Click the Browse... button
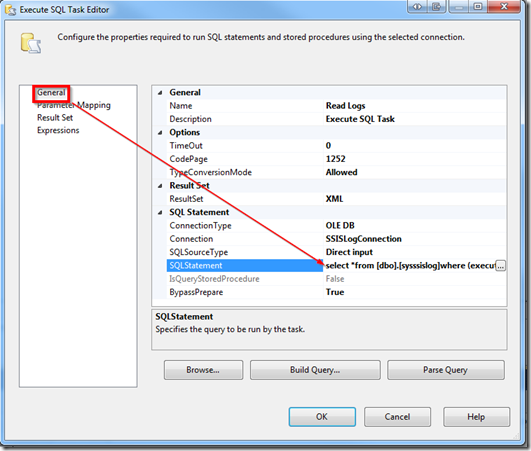 (203, 370)
